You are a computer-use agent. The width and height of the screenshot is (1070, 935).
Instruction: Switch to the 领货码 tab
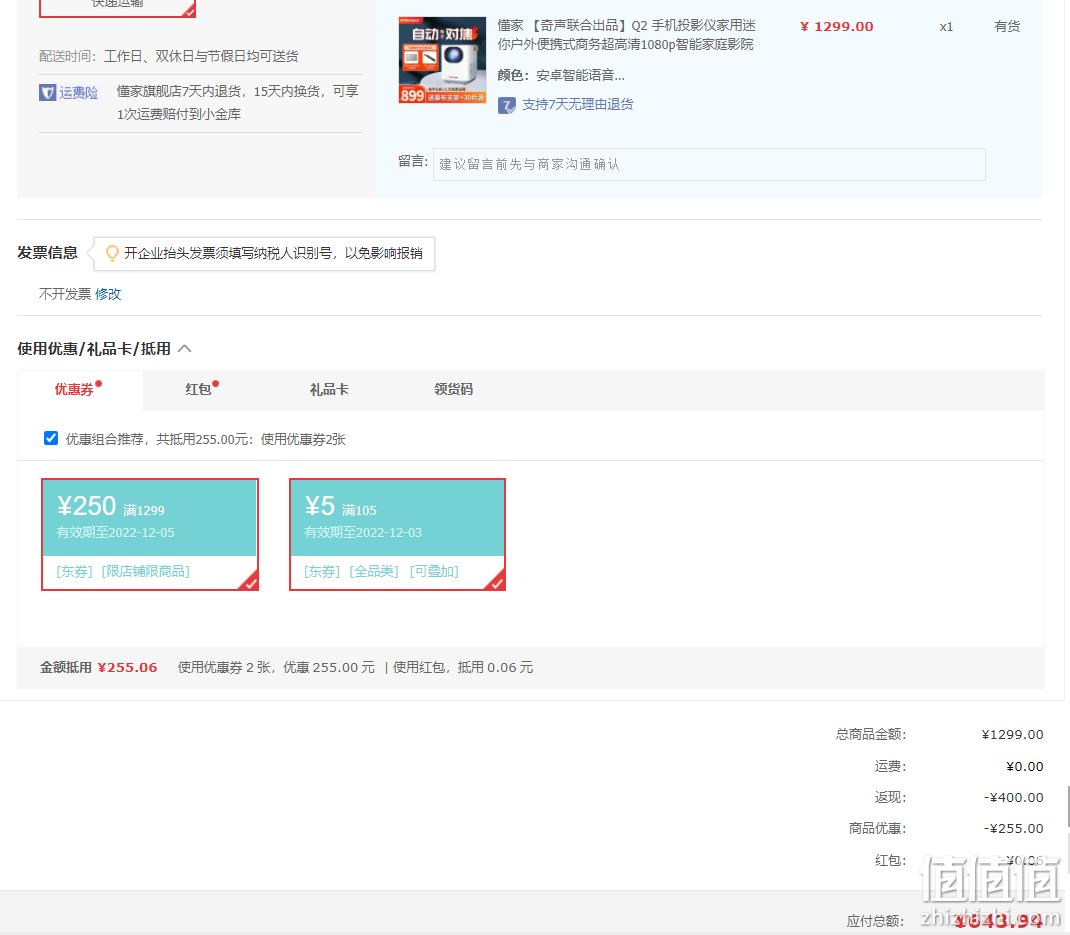coord(453,389)
